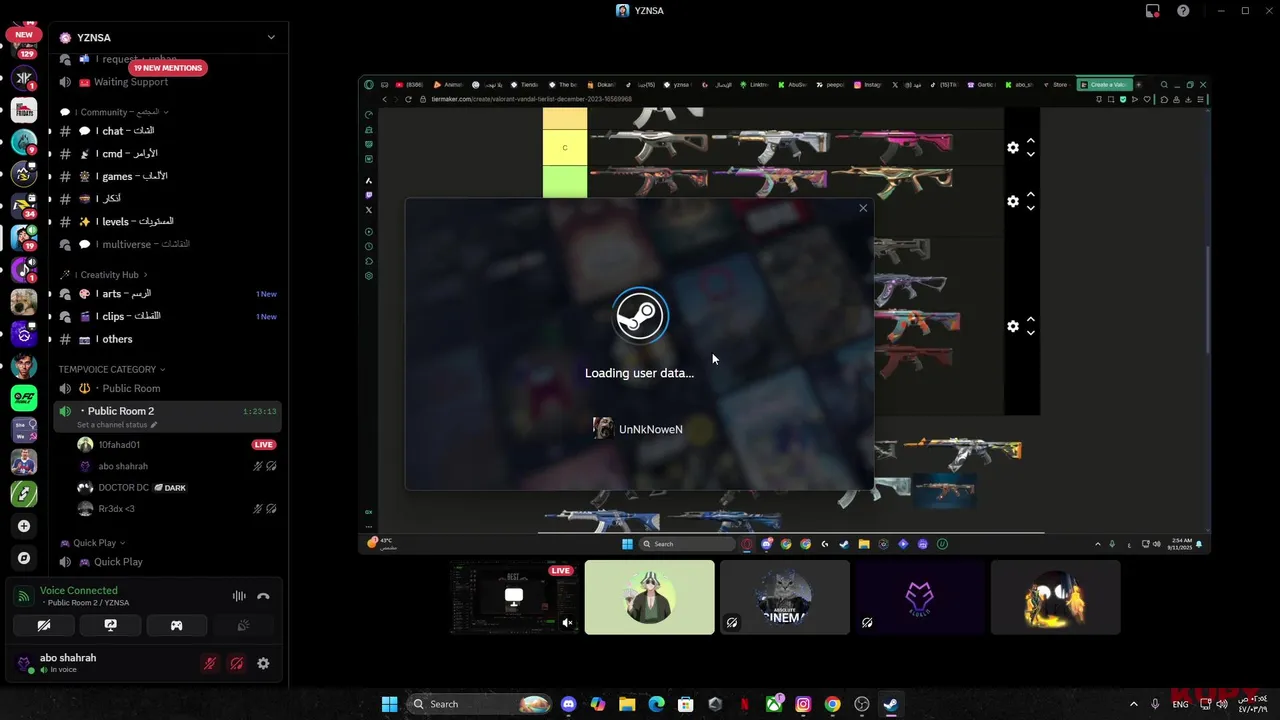Viewport: 1280px width, 720px height.
Task: Open server icon with 19 badge
Action: (x=24, y=238)
